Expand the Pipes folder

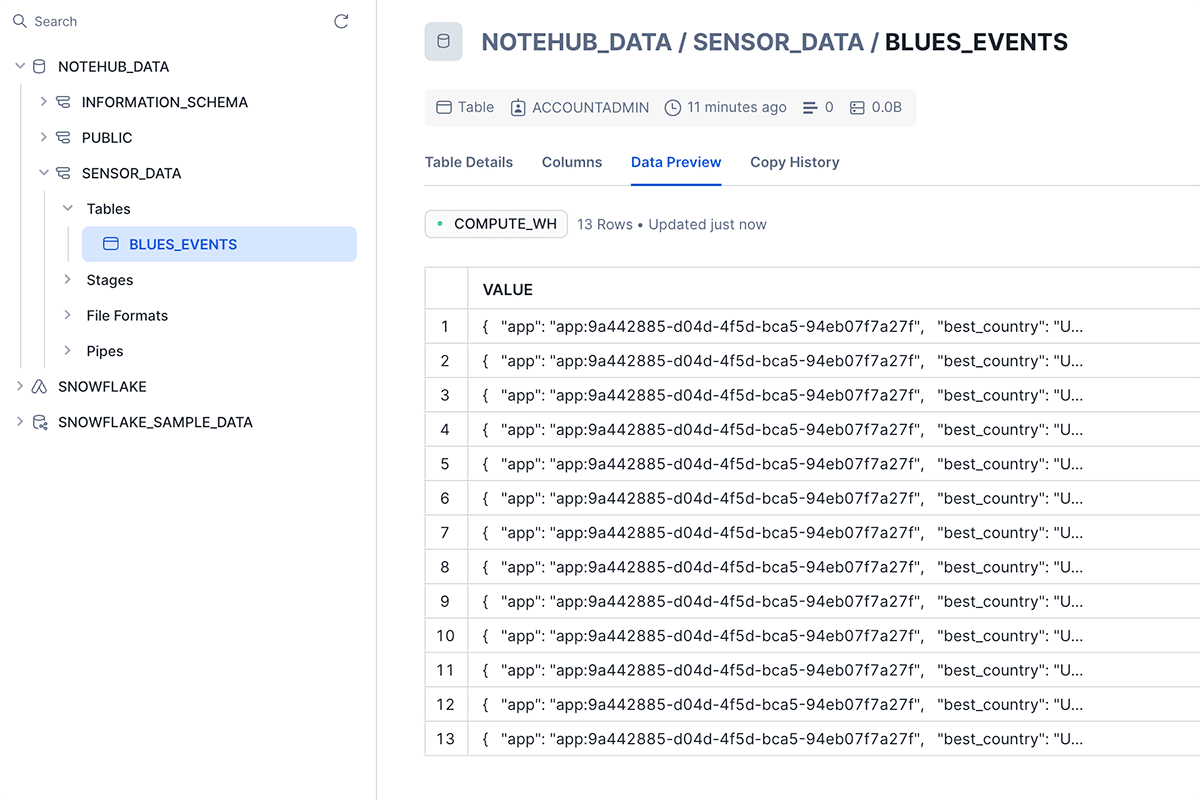coord(67,351)
